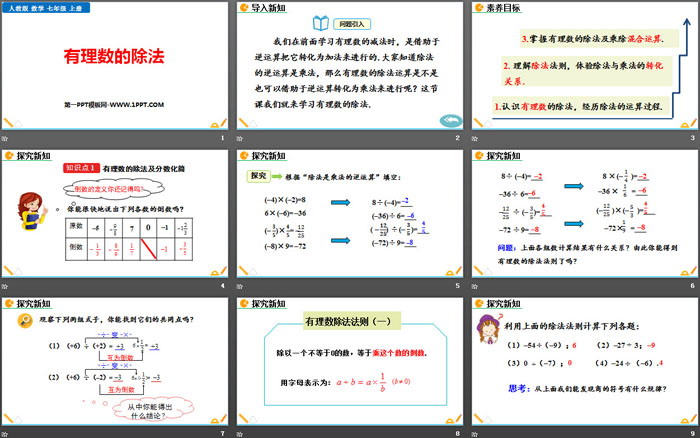This screenshot has width=700, height=438.
Task: Click the blue 思考 text on slide 9
Action: coord(517,388)
